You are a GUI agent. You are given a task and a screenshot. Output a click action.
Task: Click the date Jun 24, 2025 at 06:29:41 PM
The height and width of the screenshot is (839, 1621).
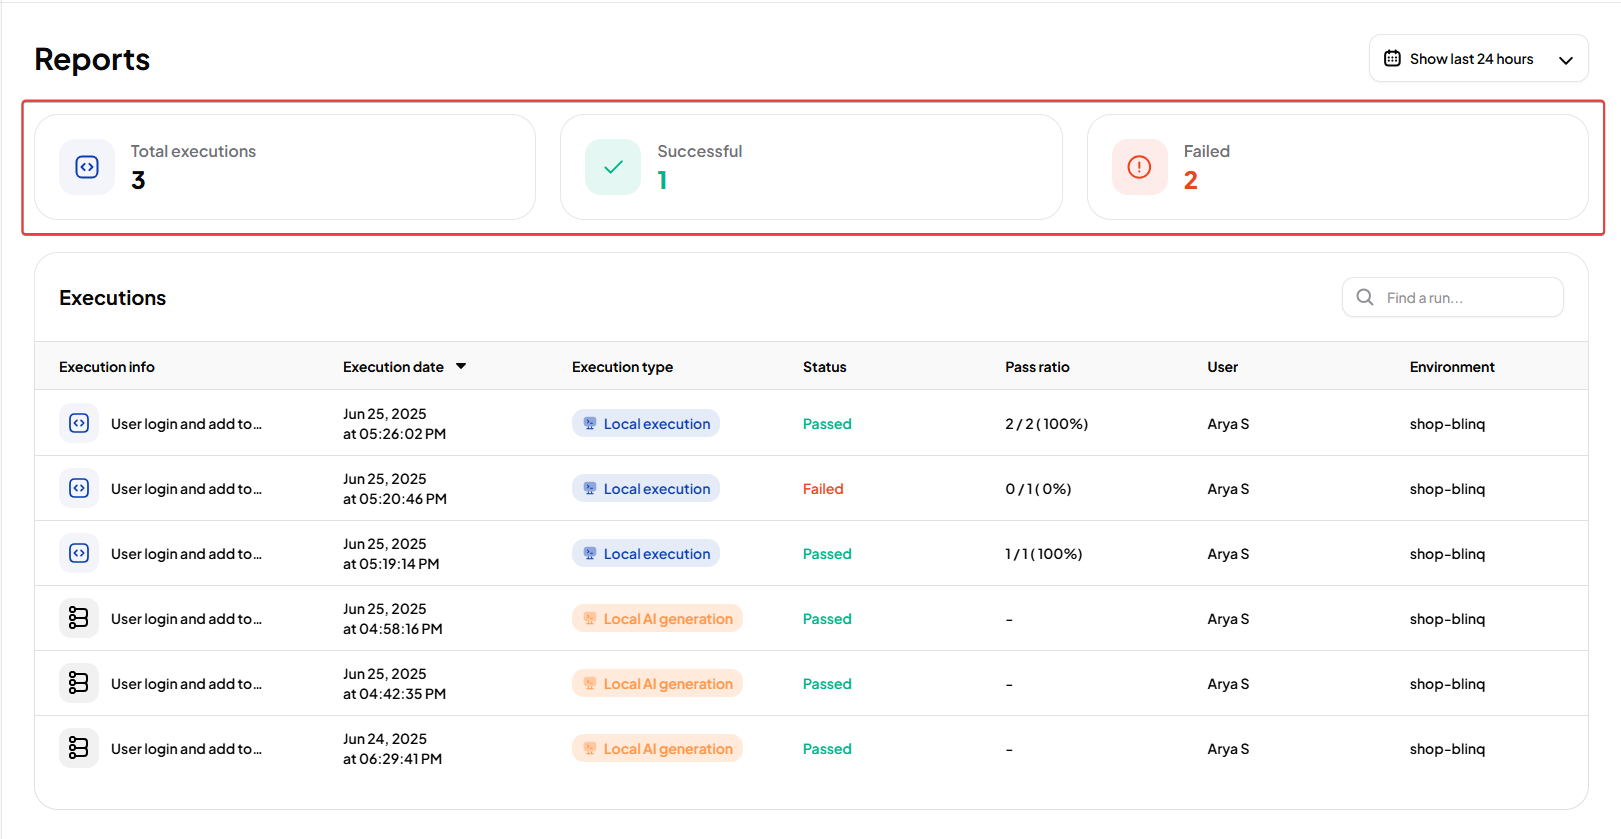point(392,749)
